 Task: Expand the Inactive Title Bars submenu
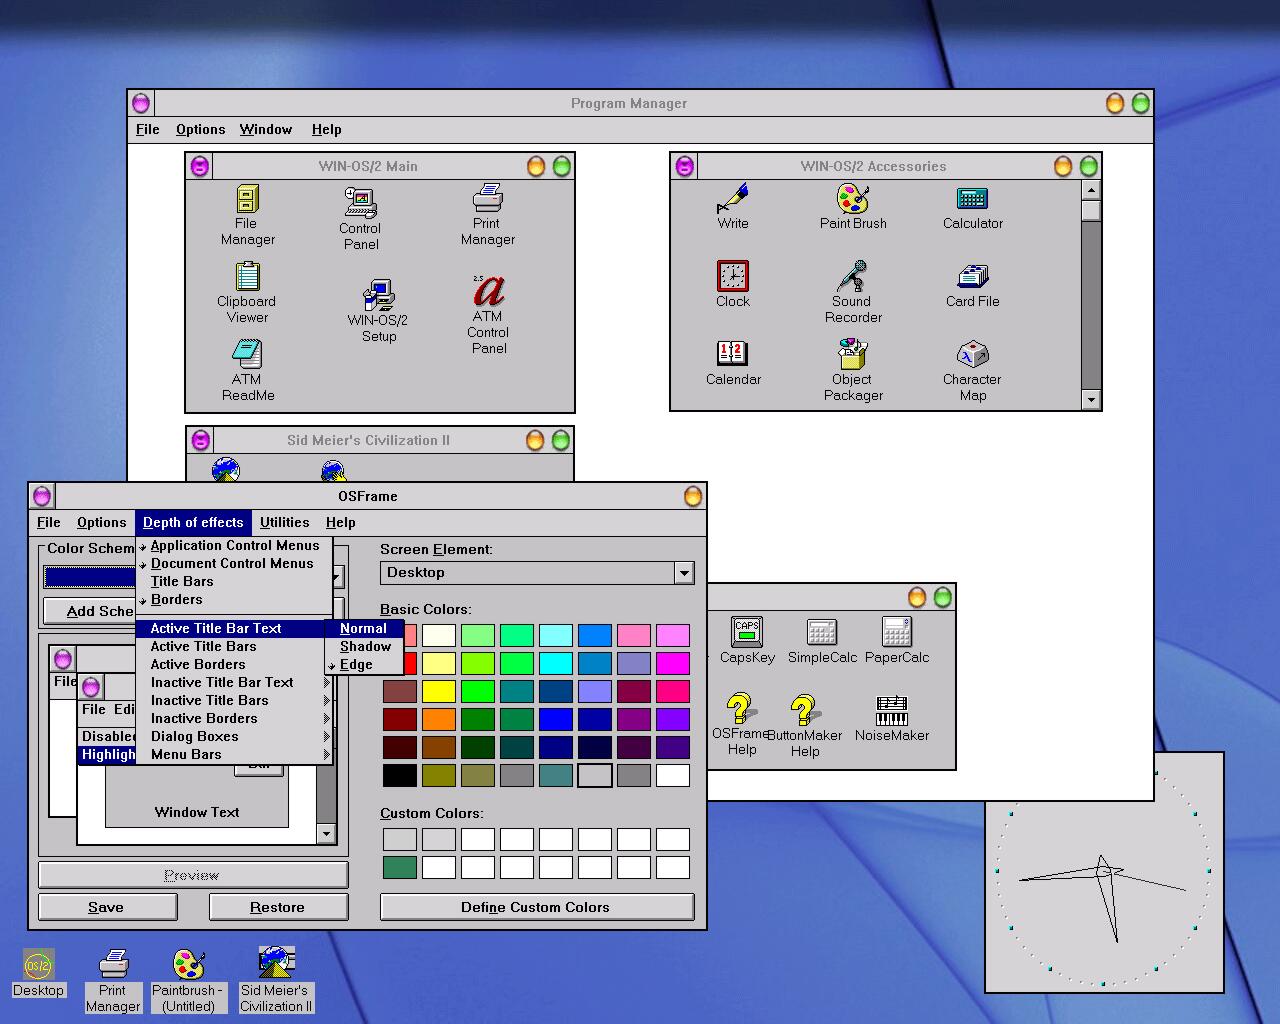coord(209,700)
